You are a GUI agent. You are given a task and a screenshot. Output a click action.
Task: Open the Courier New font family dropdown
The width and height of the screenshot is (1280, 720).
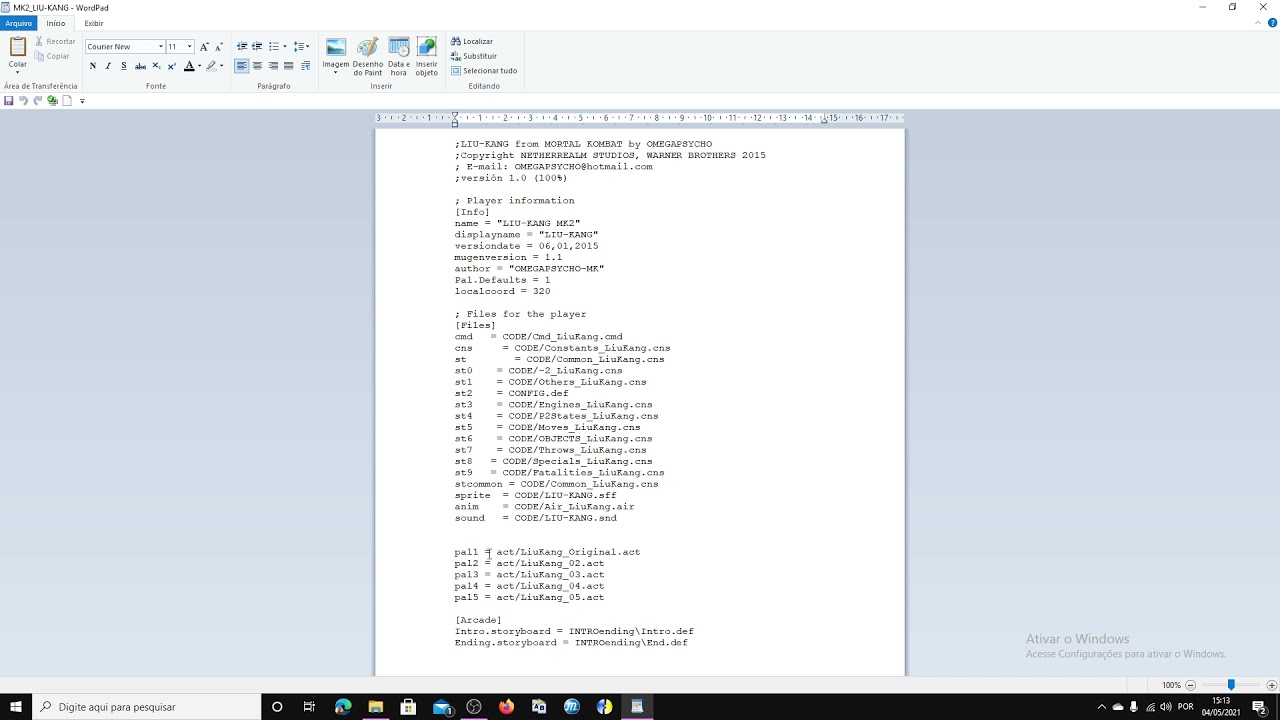point(160,47)
